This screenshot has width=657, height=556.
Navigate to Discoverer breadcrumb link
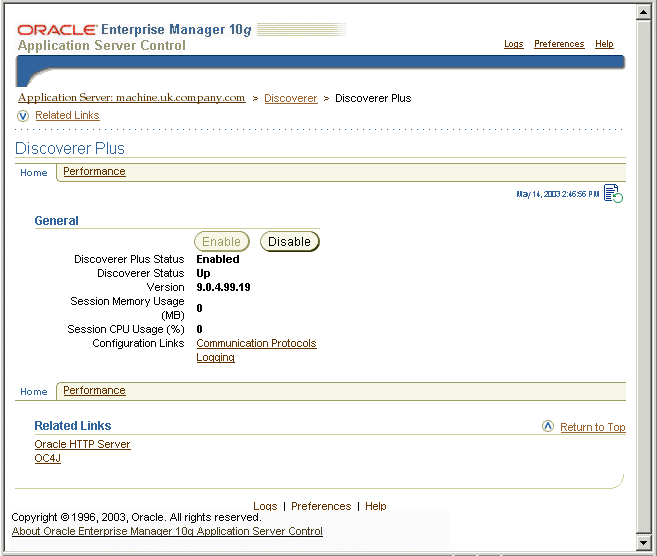click(291, 98)
